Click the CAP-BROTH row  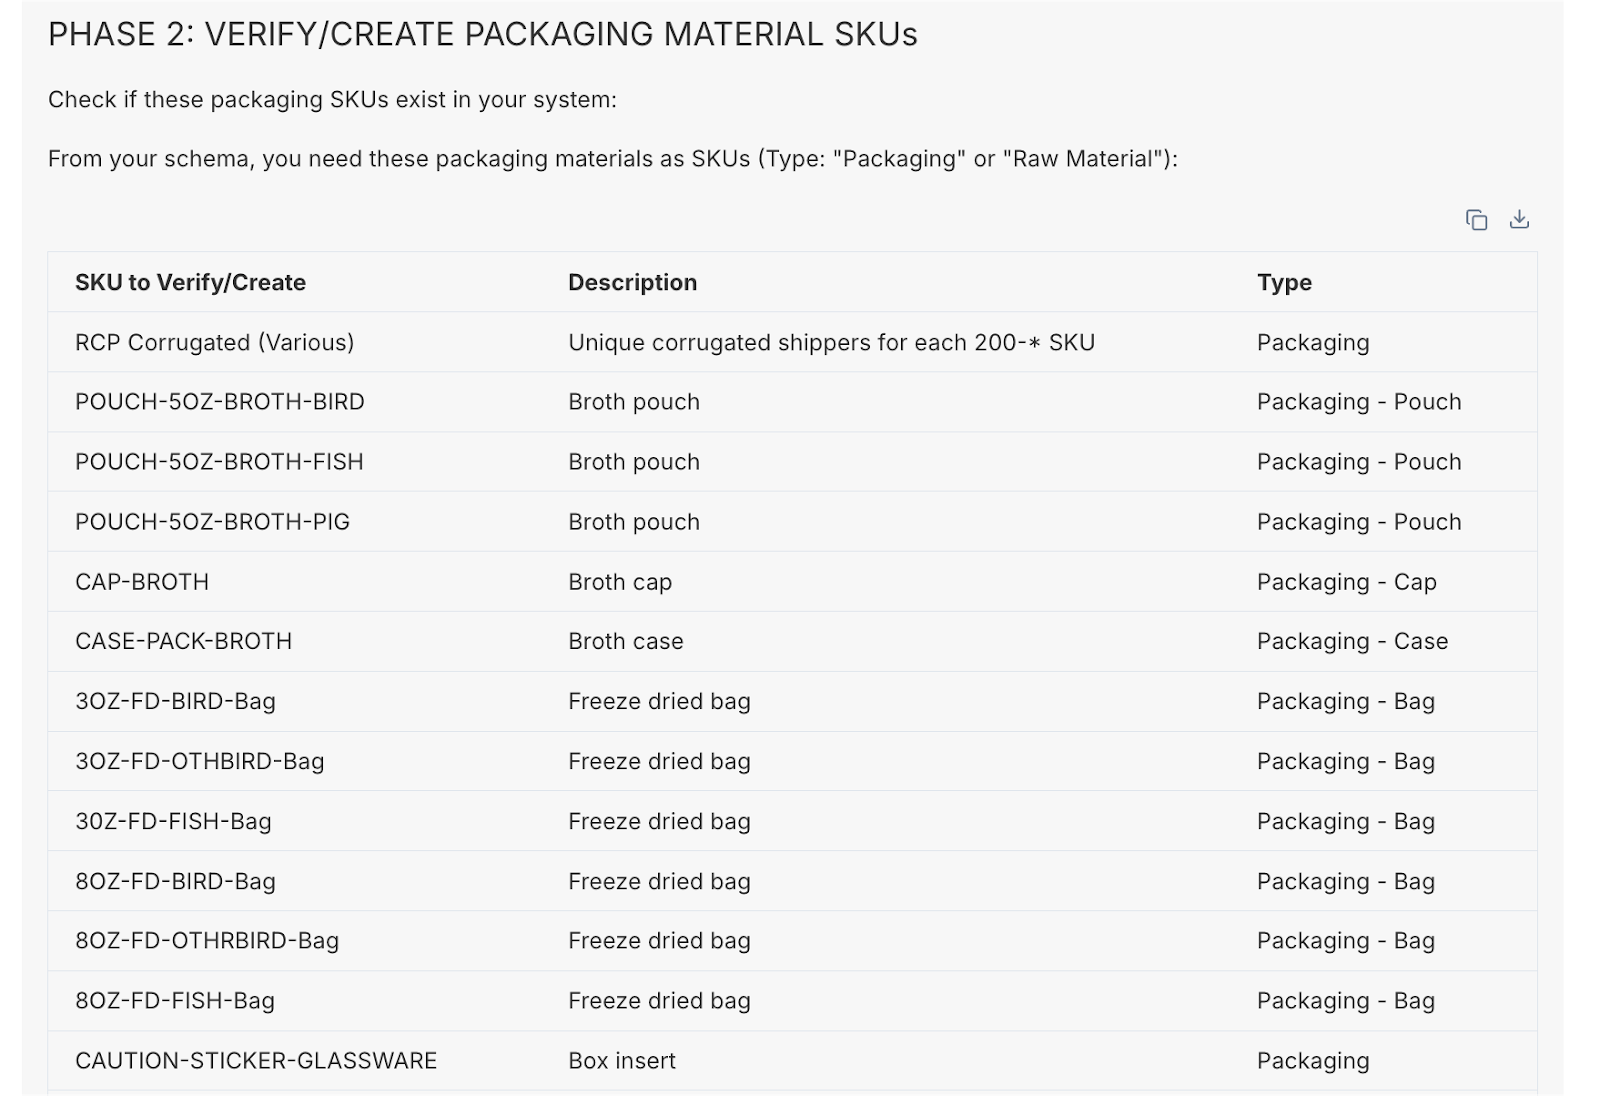[x=143, y=581]
